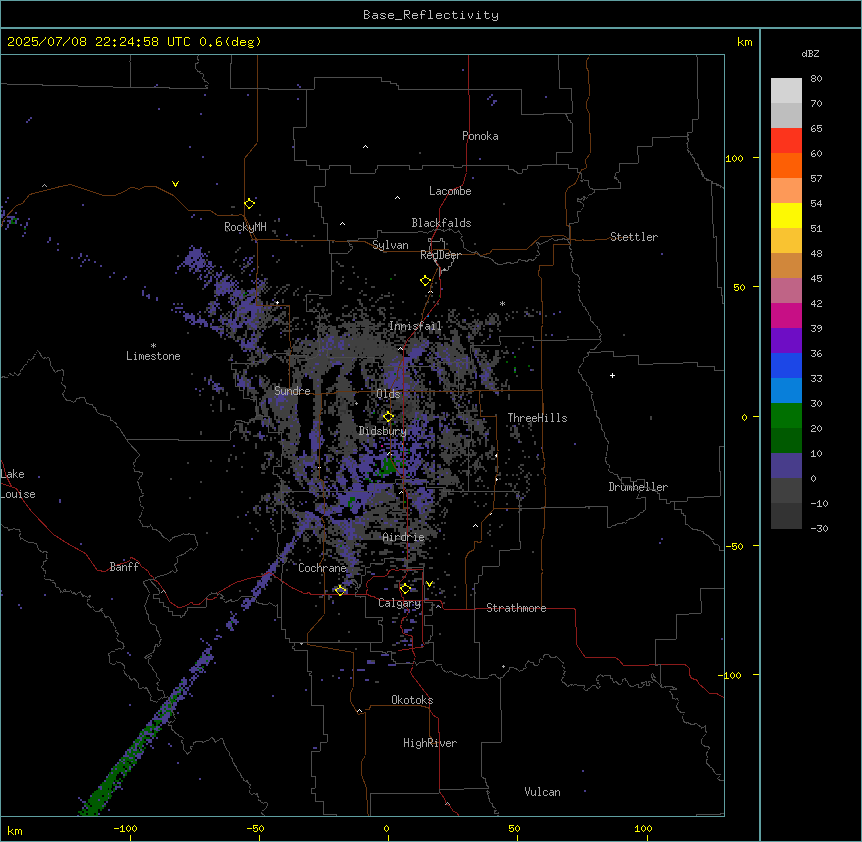
Task: Click the Didsbury city label
Action: click(x=383, y=431)
